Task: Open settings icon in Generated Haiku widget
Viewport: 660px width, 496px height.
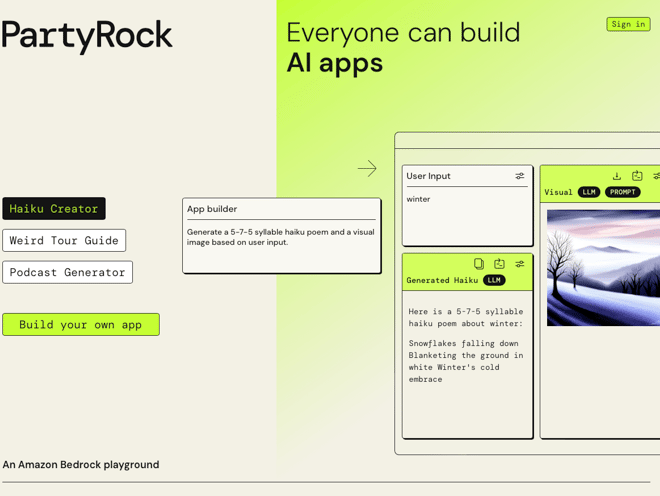Action: [x=520, y=264]
